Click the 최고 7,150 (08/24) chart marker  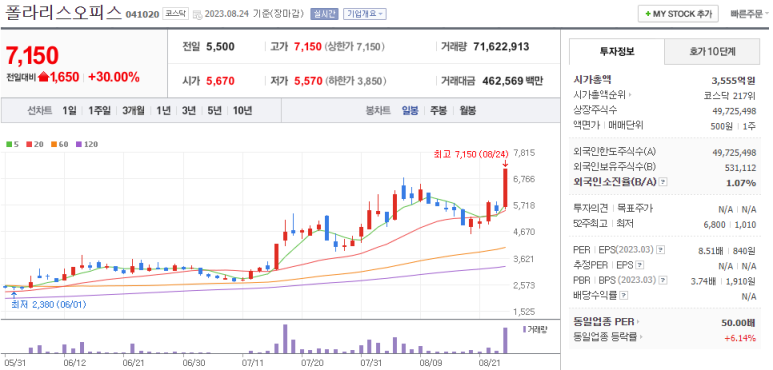(x=471, y=154)
